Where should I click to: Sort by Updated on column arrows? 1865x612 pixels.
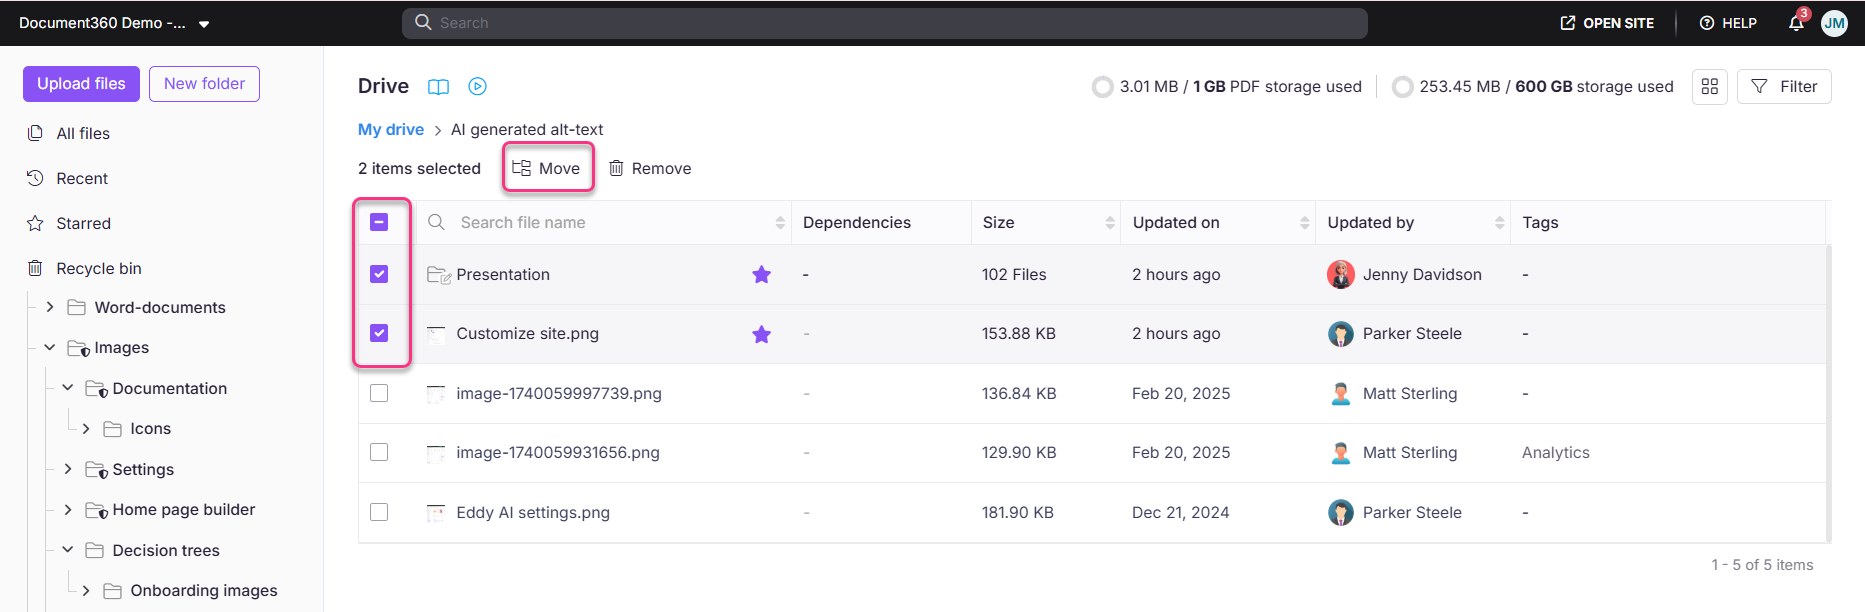1305,223
